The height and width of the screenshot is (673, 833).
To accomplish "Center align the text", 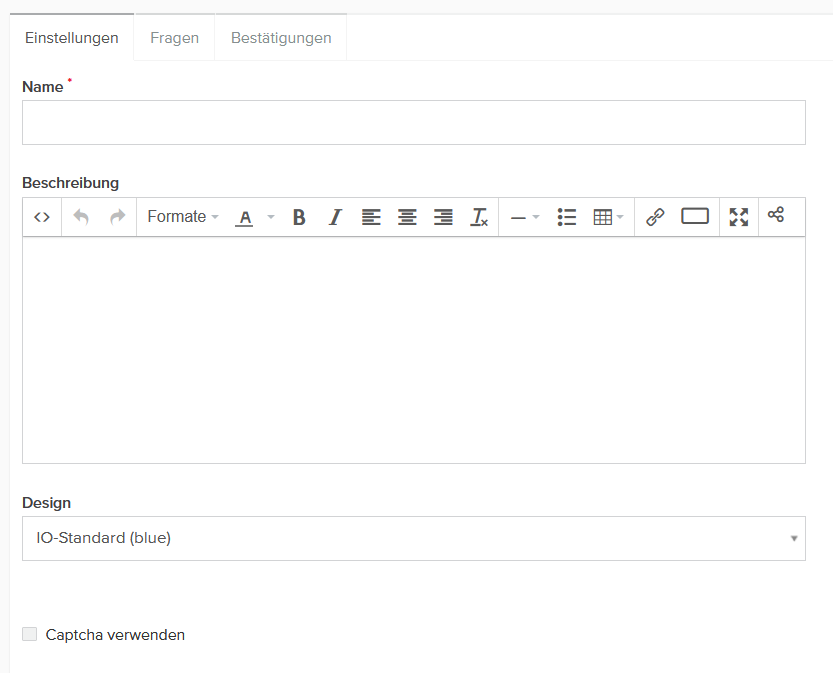I will (x=407, y=217).
